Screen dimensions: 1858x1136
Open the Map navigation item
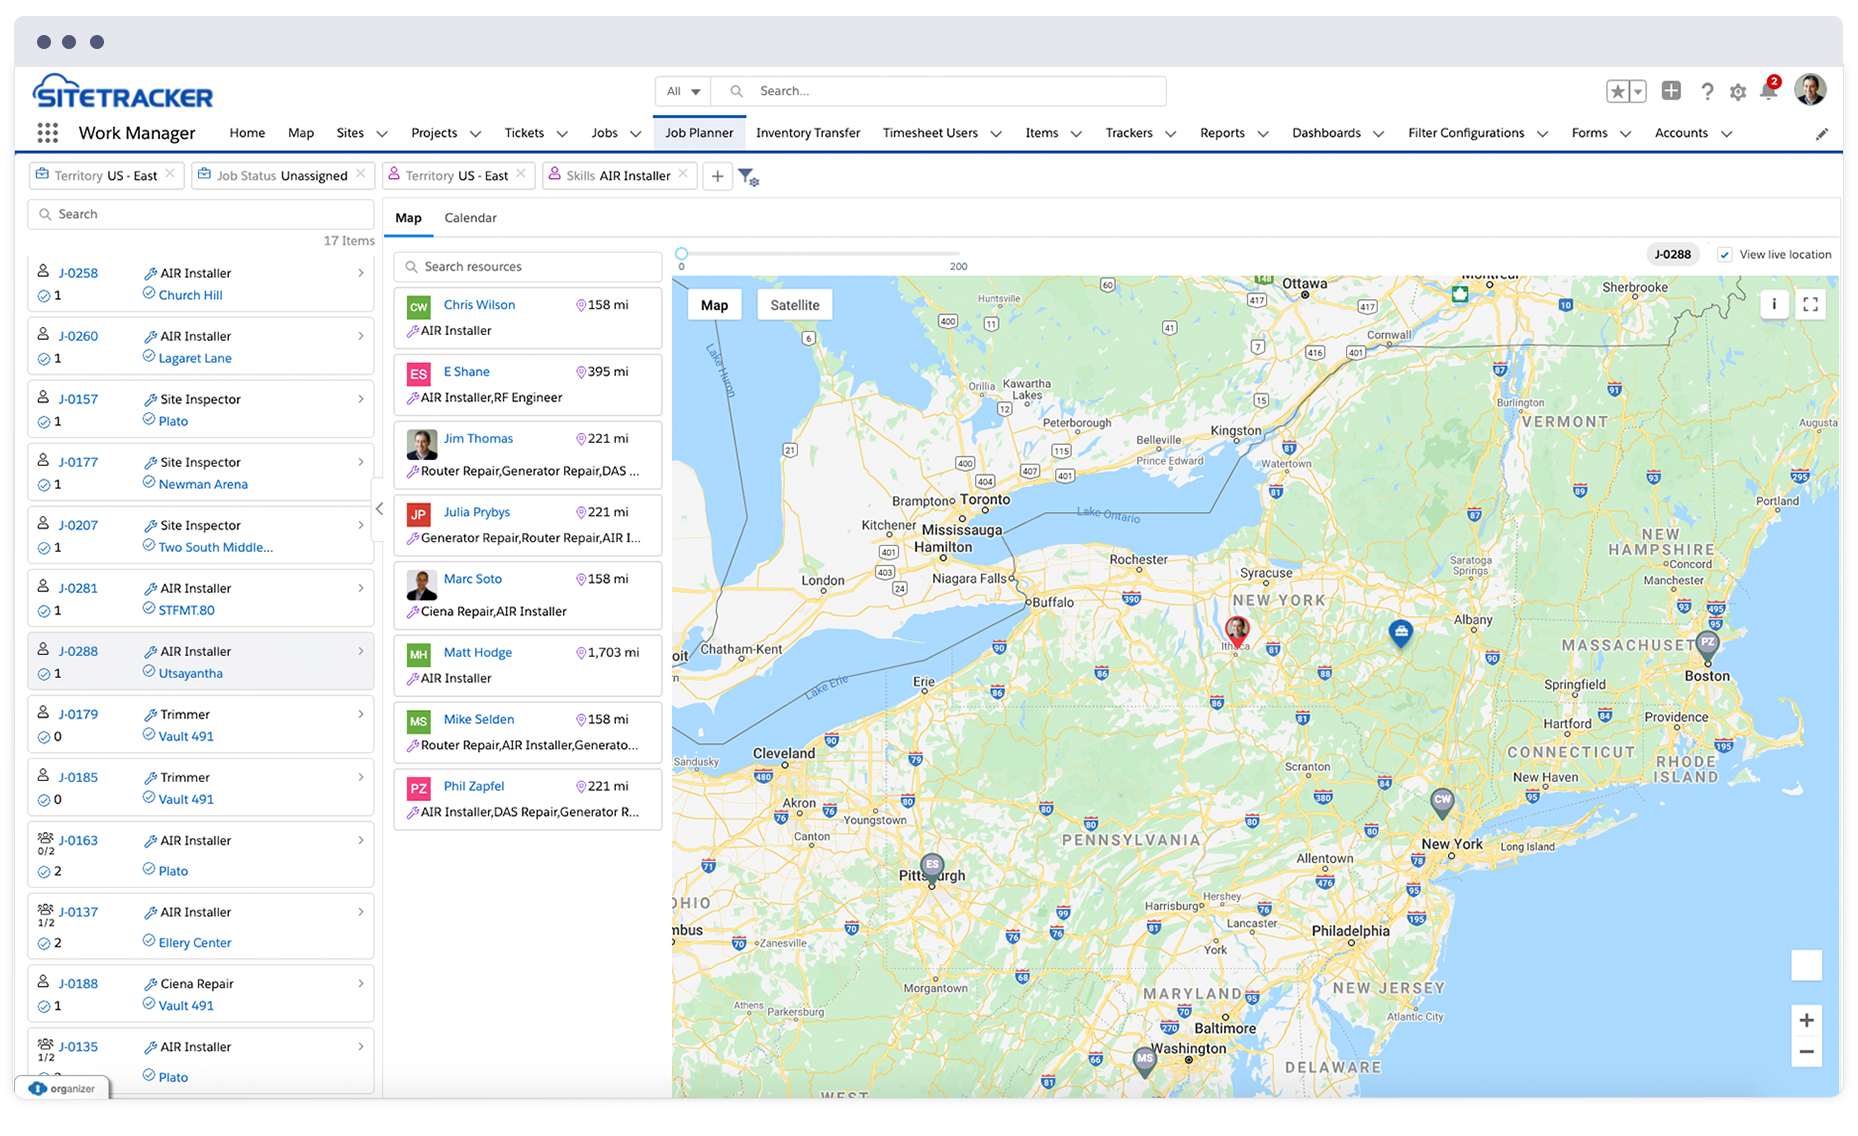click(x=301, y=133)
